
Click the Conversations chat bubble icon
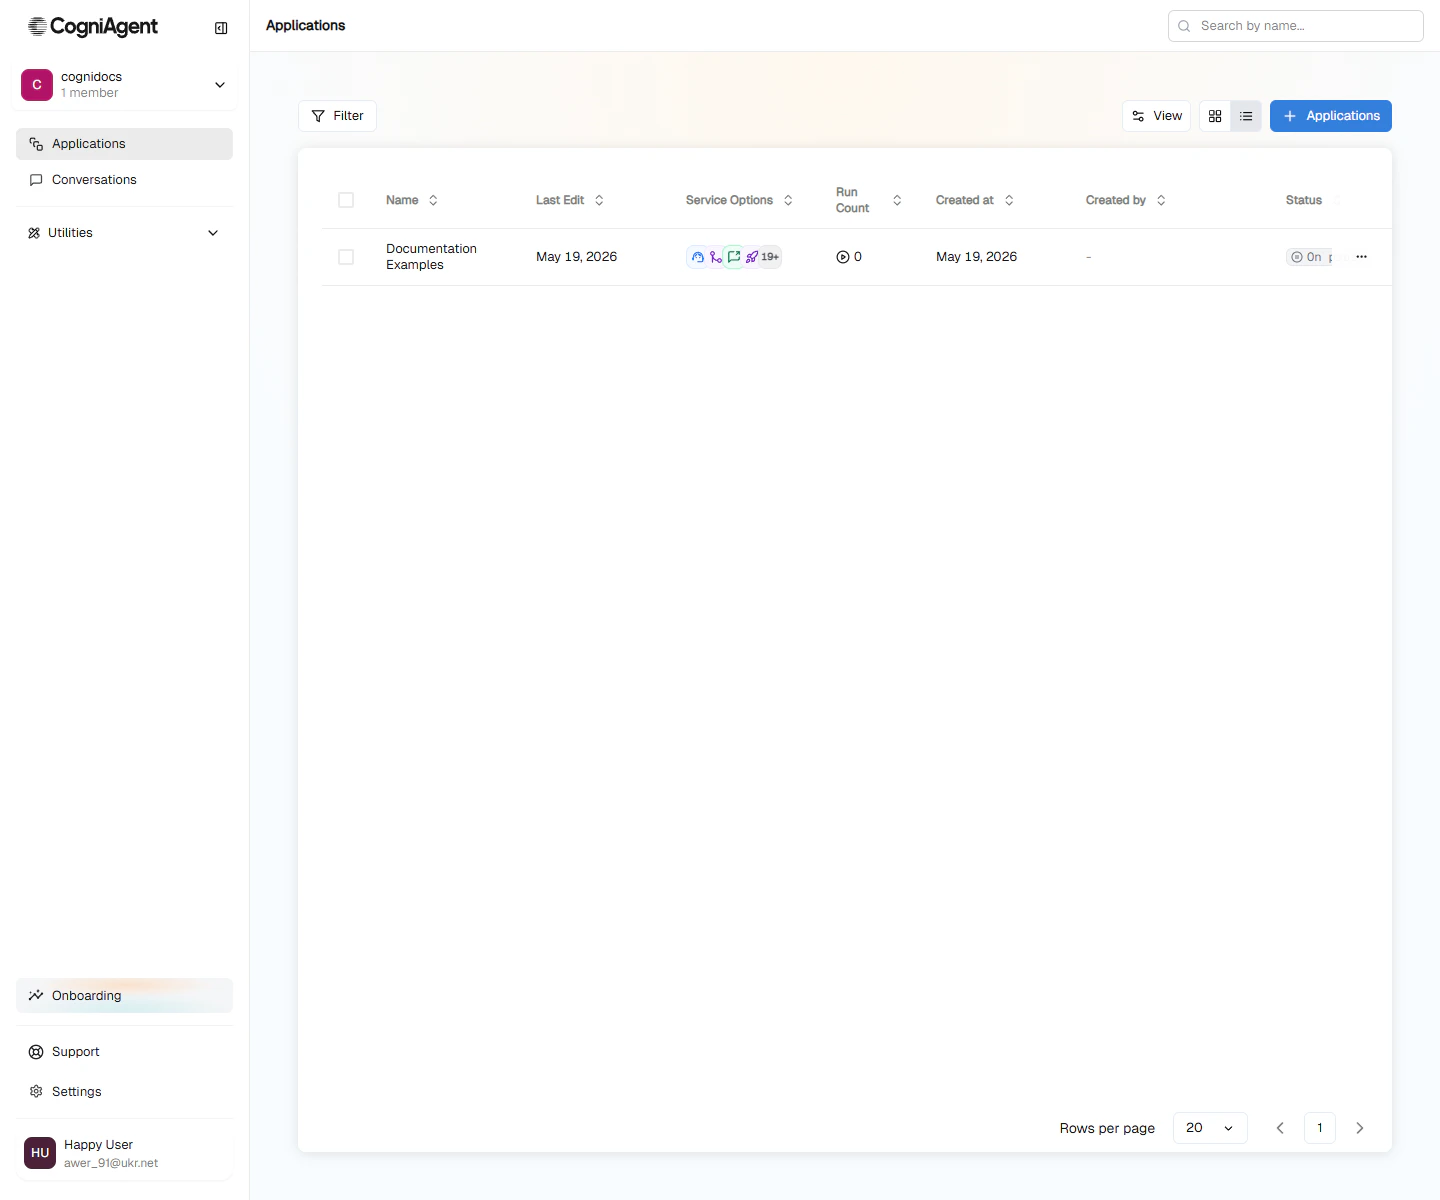36,180
